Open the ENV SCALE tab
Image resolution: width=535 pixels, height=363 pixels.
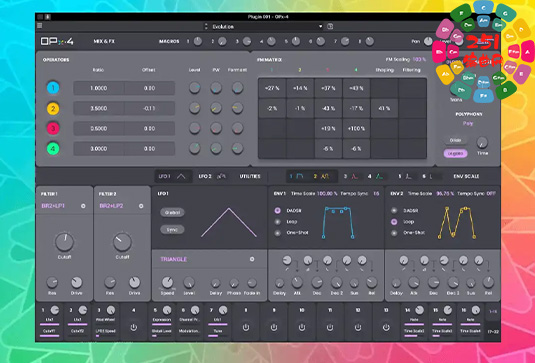[466, 176]
